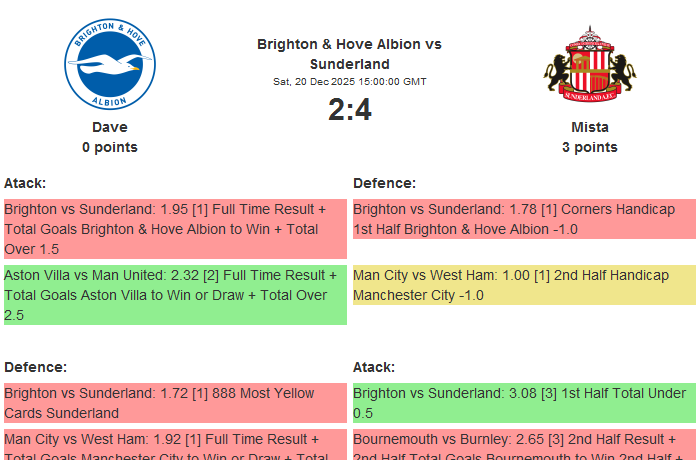Screen dimensions: 700x460
Task: Click the Atack heading under Dave
Action: [x=25, y=183]
